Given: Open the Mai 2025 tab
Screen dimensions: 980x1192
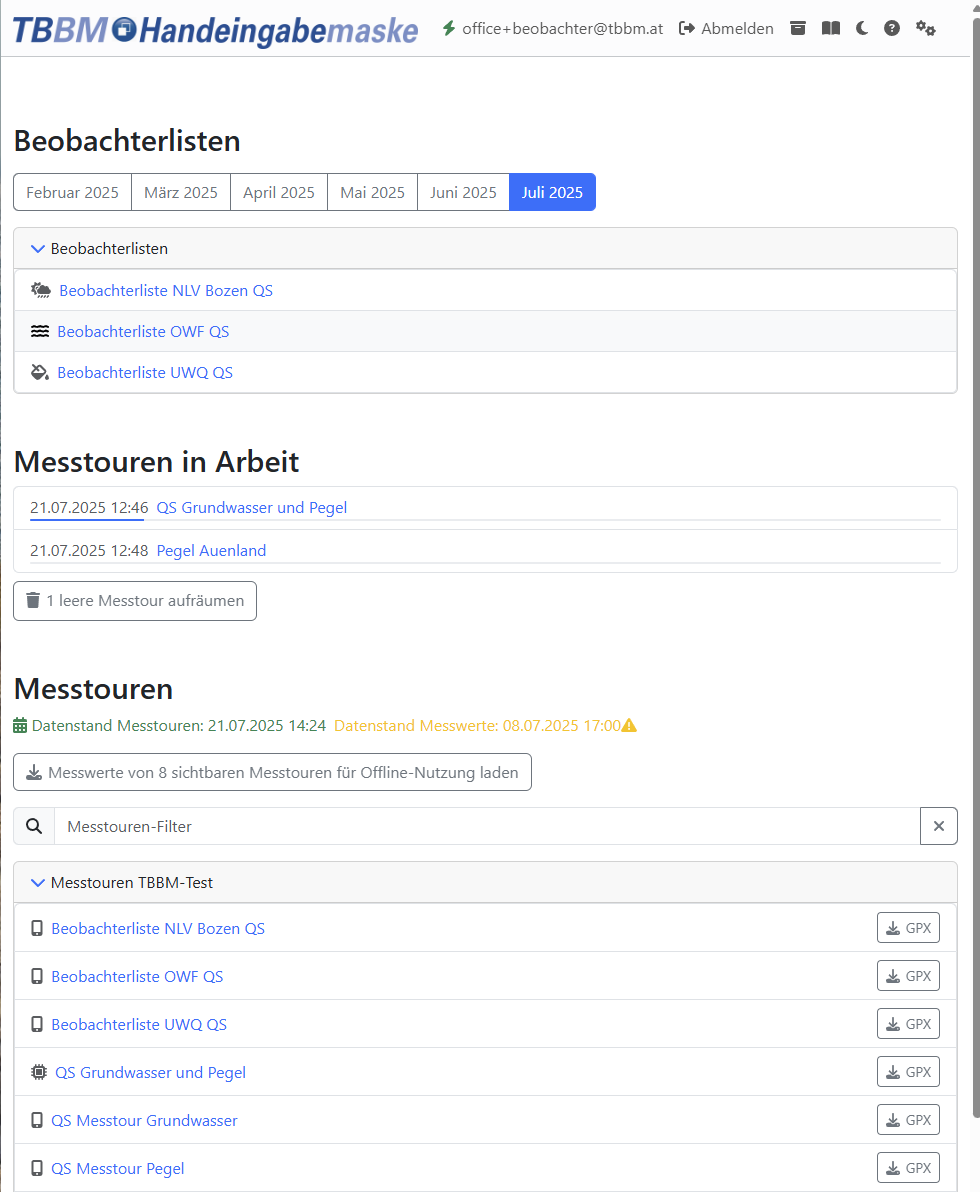Looking at the screenshot, I should 373,192.
